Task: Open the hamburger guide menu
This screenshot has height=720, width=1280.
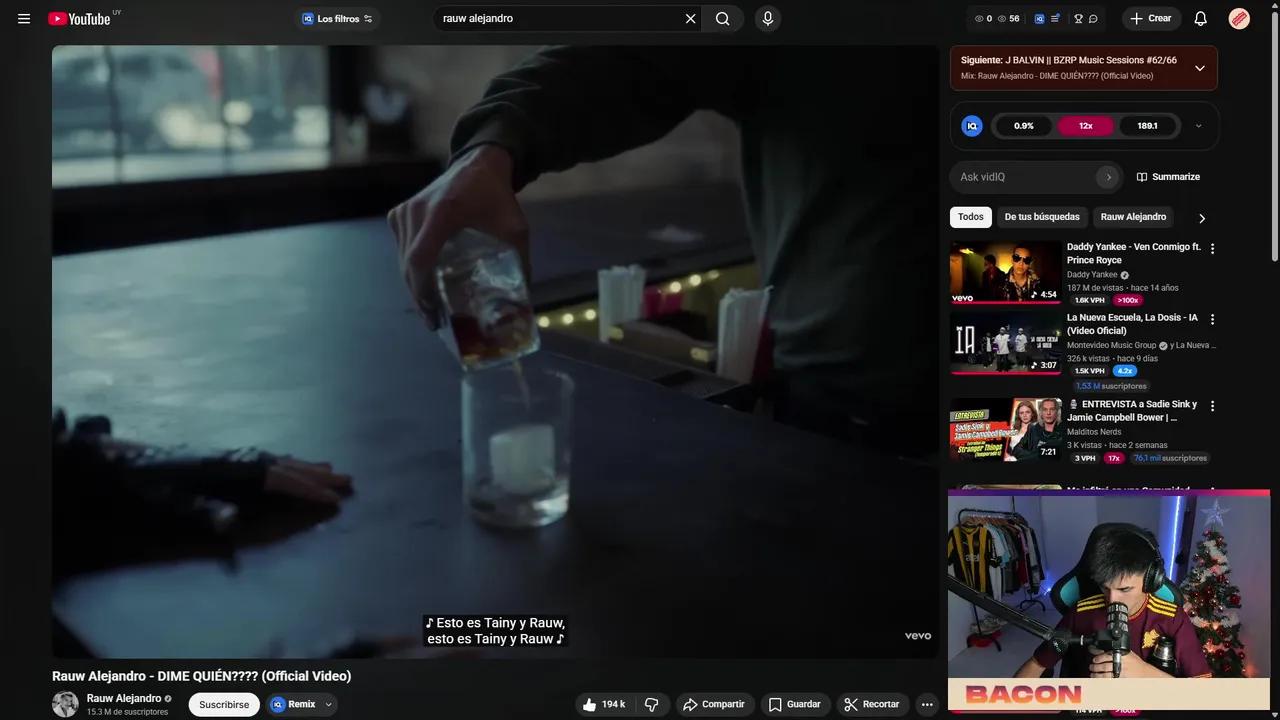Action: pyautogui.click(x=24, y=19)
